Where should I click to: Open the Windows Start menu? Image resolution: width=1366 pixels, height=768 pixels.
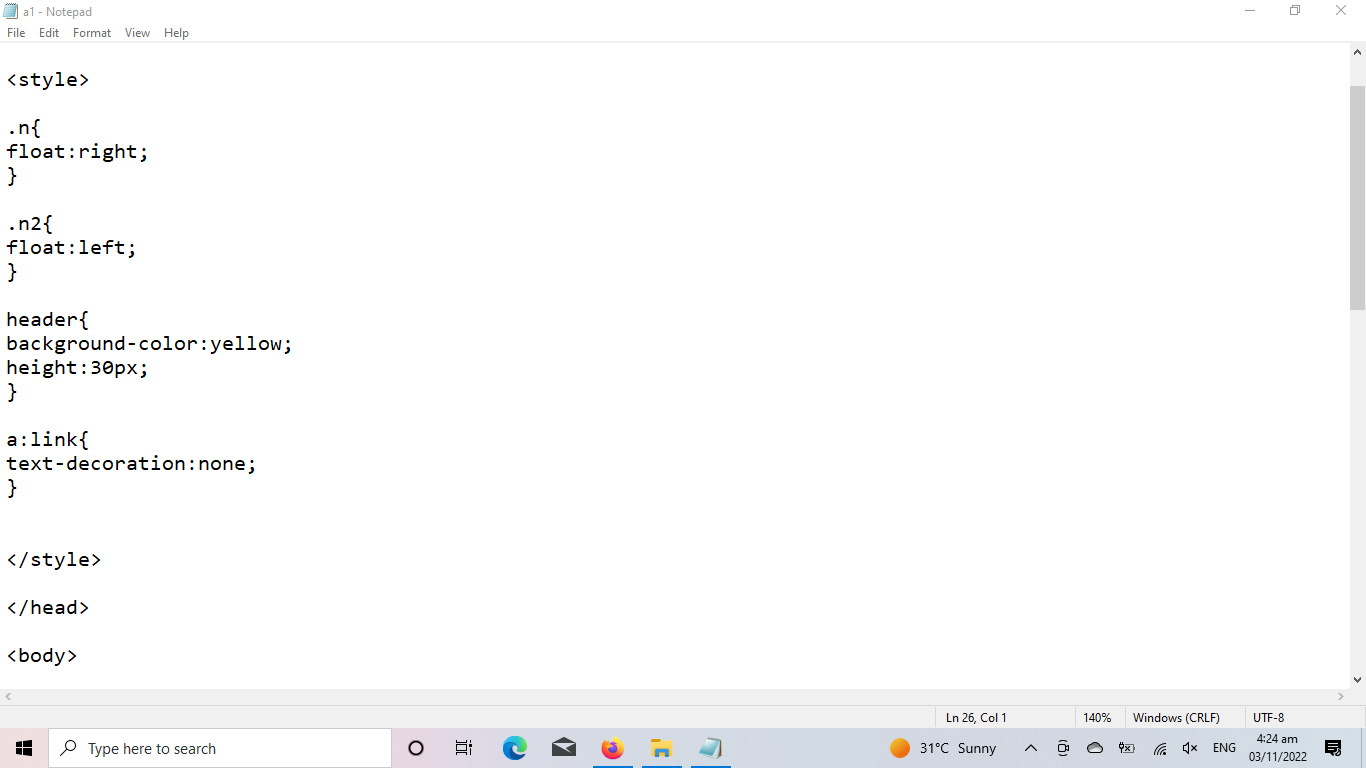pyautogui.click(x=24, y=748)
